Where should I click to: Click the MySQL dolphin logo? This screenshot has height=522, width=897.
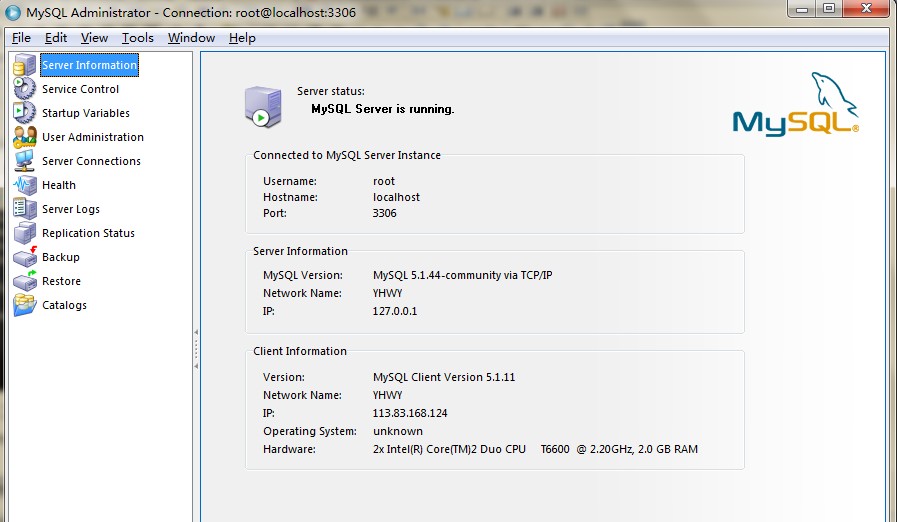(x=796, y=106)
